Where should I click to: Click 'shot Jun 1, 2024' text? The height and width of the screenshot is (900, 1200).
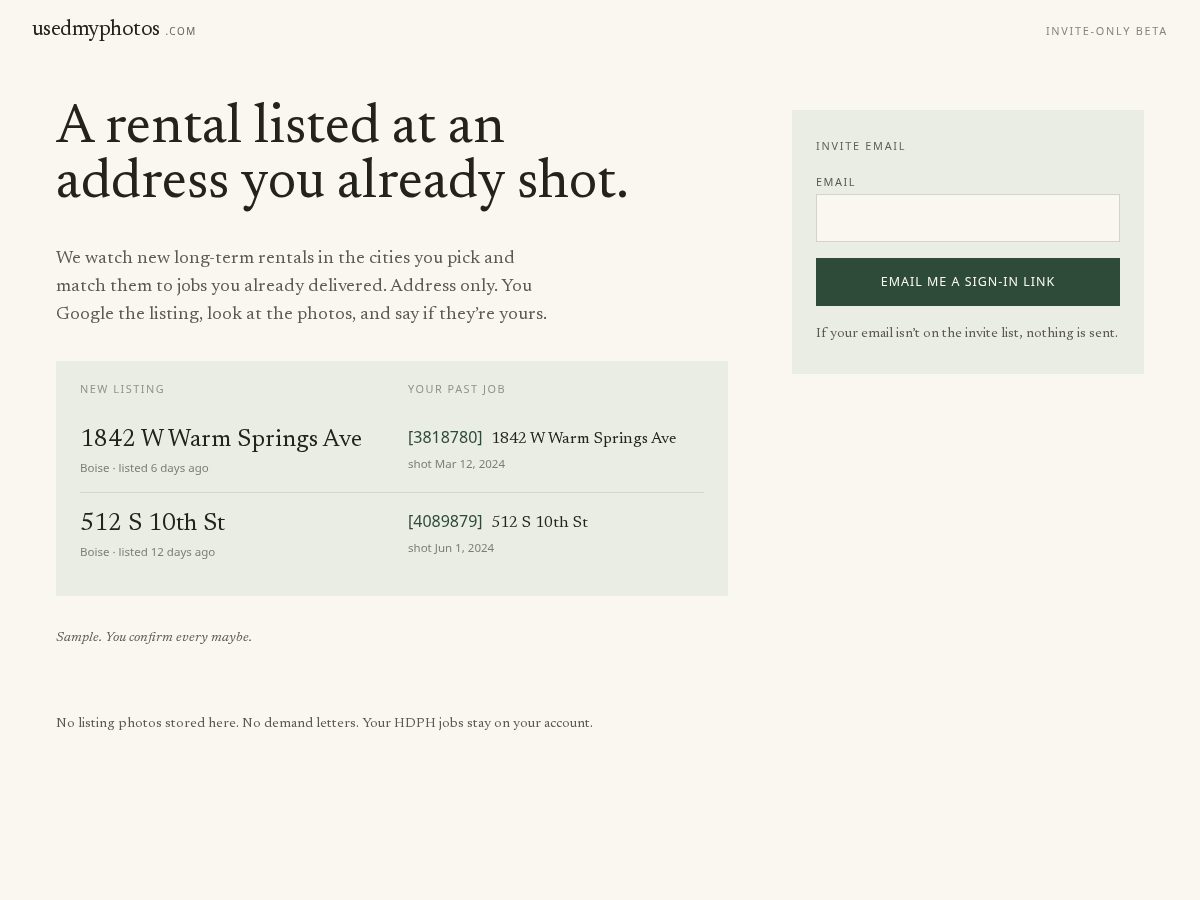(x=451, y=548)
